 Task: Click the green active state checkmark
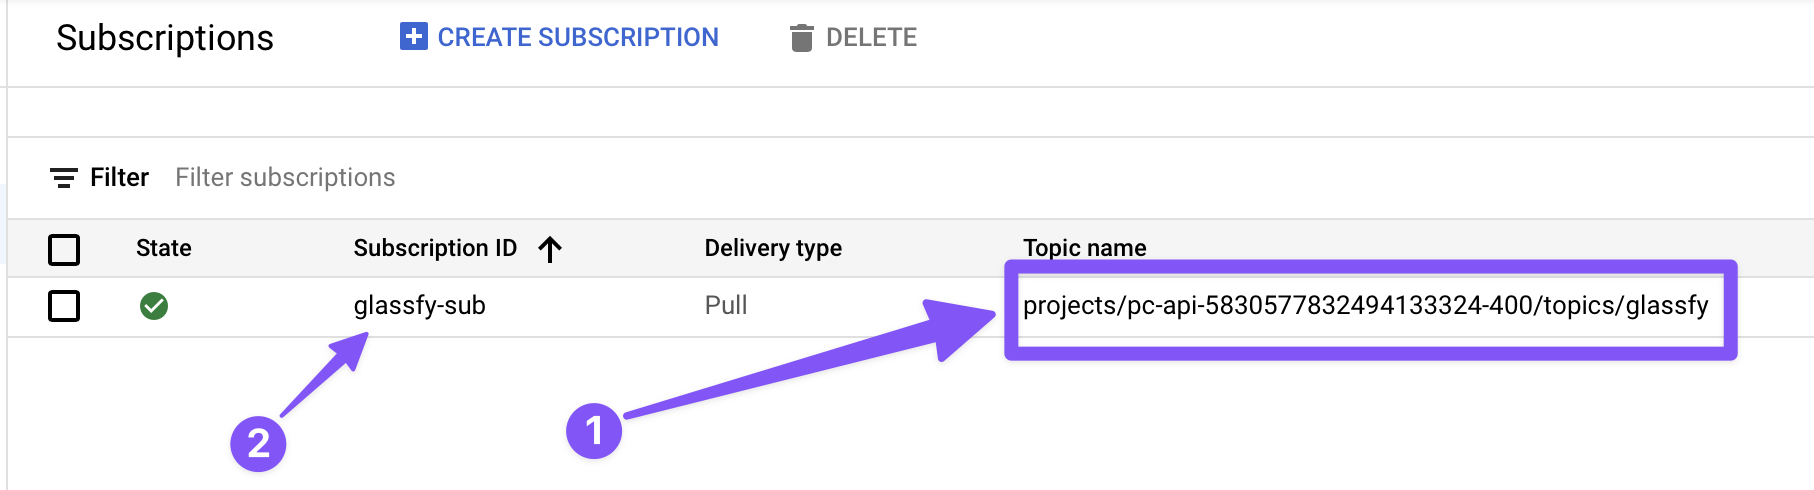tap(154, 306)
